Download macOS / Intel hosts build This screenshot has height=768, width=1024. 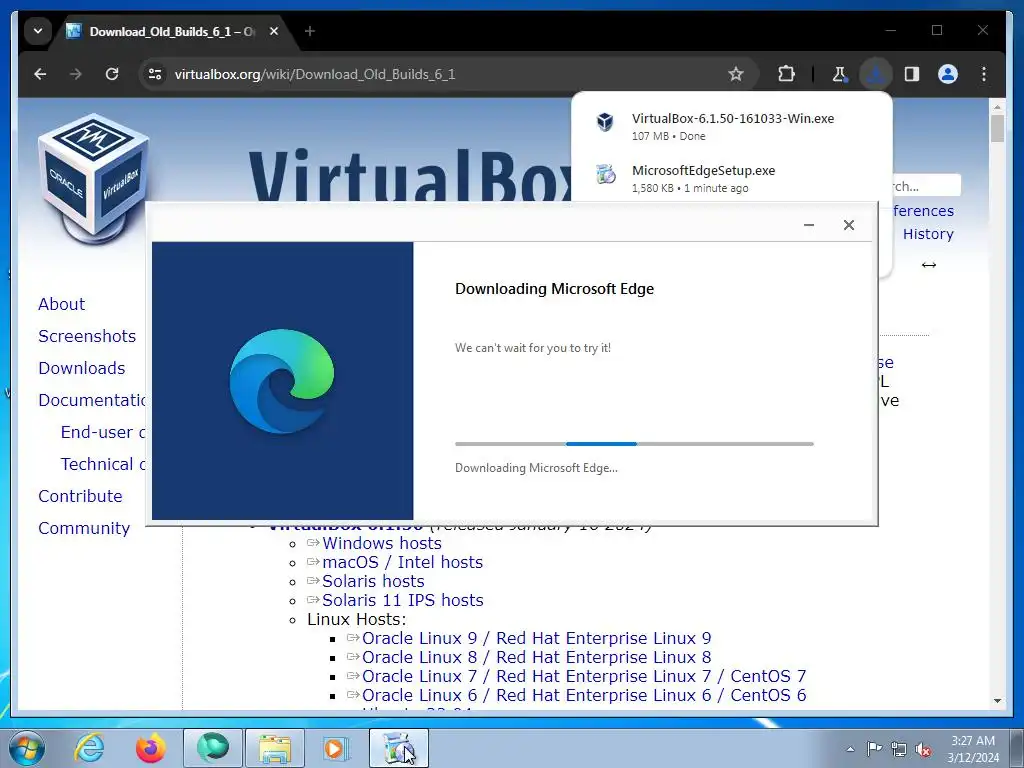point(402,562)
